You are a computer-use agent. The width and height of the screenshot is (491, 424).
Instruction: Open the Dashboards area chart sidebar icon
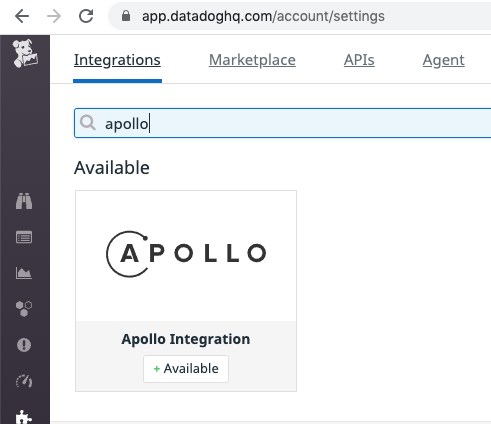pos(24,273)
